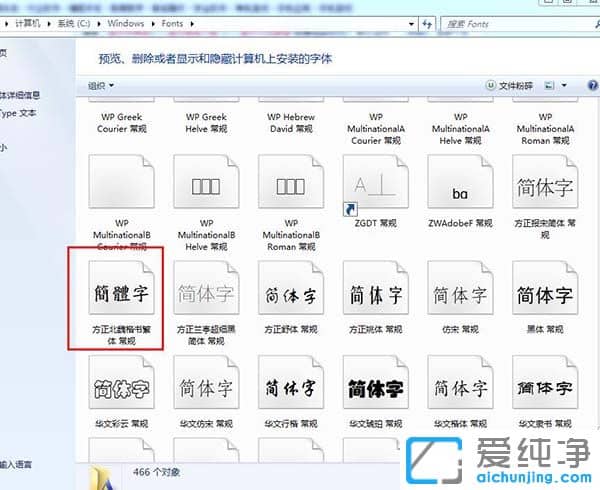Viewport: 600px width, 490px height.
Task: Refresh the Fonts folder view
Action: (427, 23)
